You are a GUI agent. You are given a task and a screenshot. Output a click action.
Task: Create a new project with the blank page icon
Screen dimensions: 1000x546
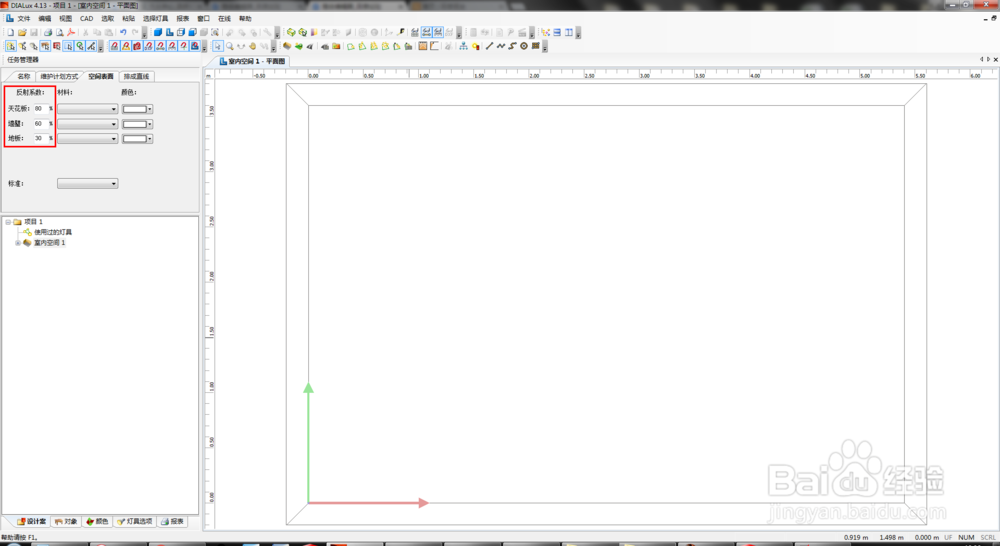pyautogui.click(x=11, y=32)
